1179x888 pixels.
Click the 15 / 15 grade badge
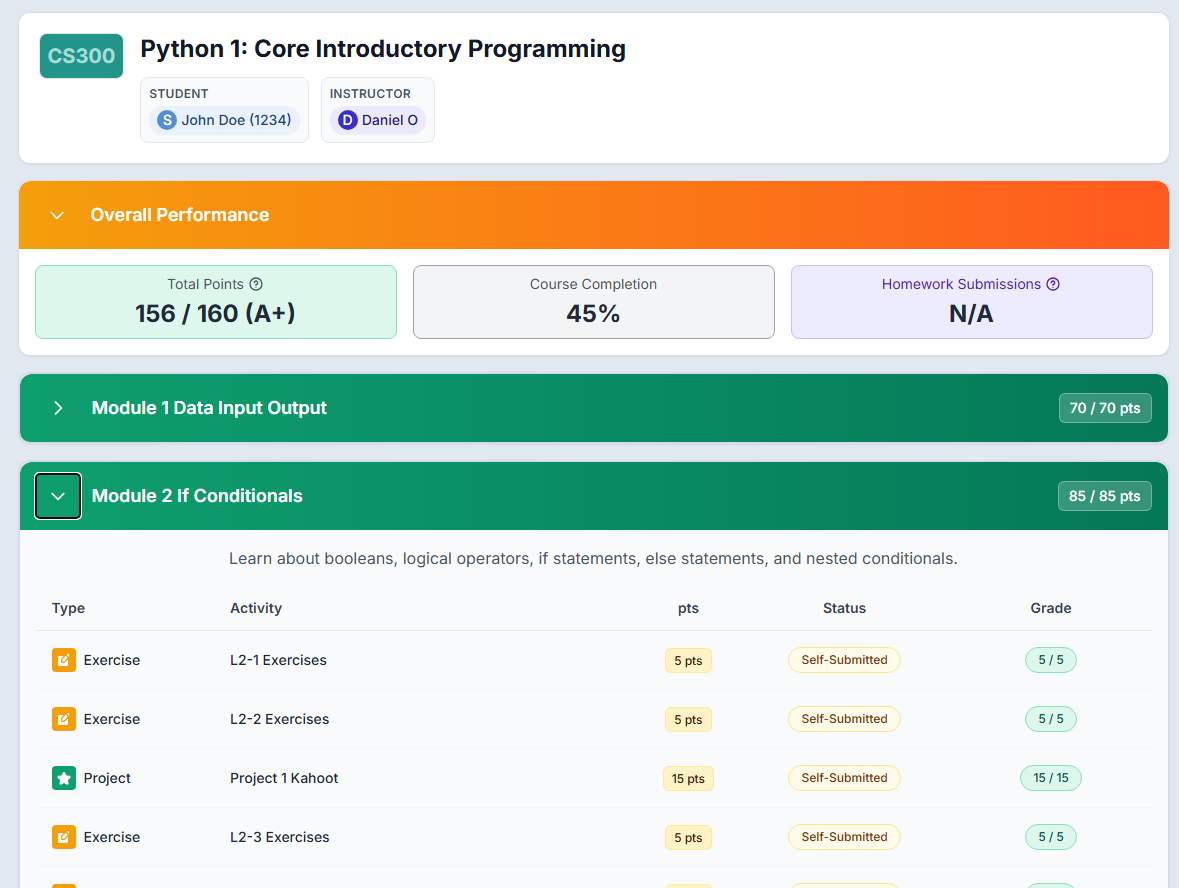1050,778
